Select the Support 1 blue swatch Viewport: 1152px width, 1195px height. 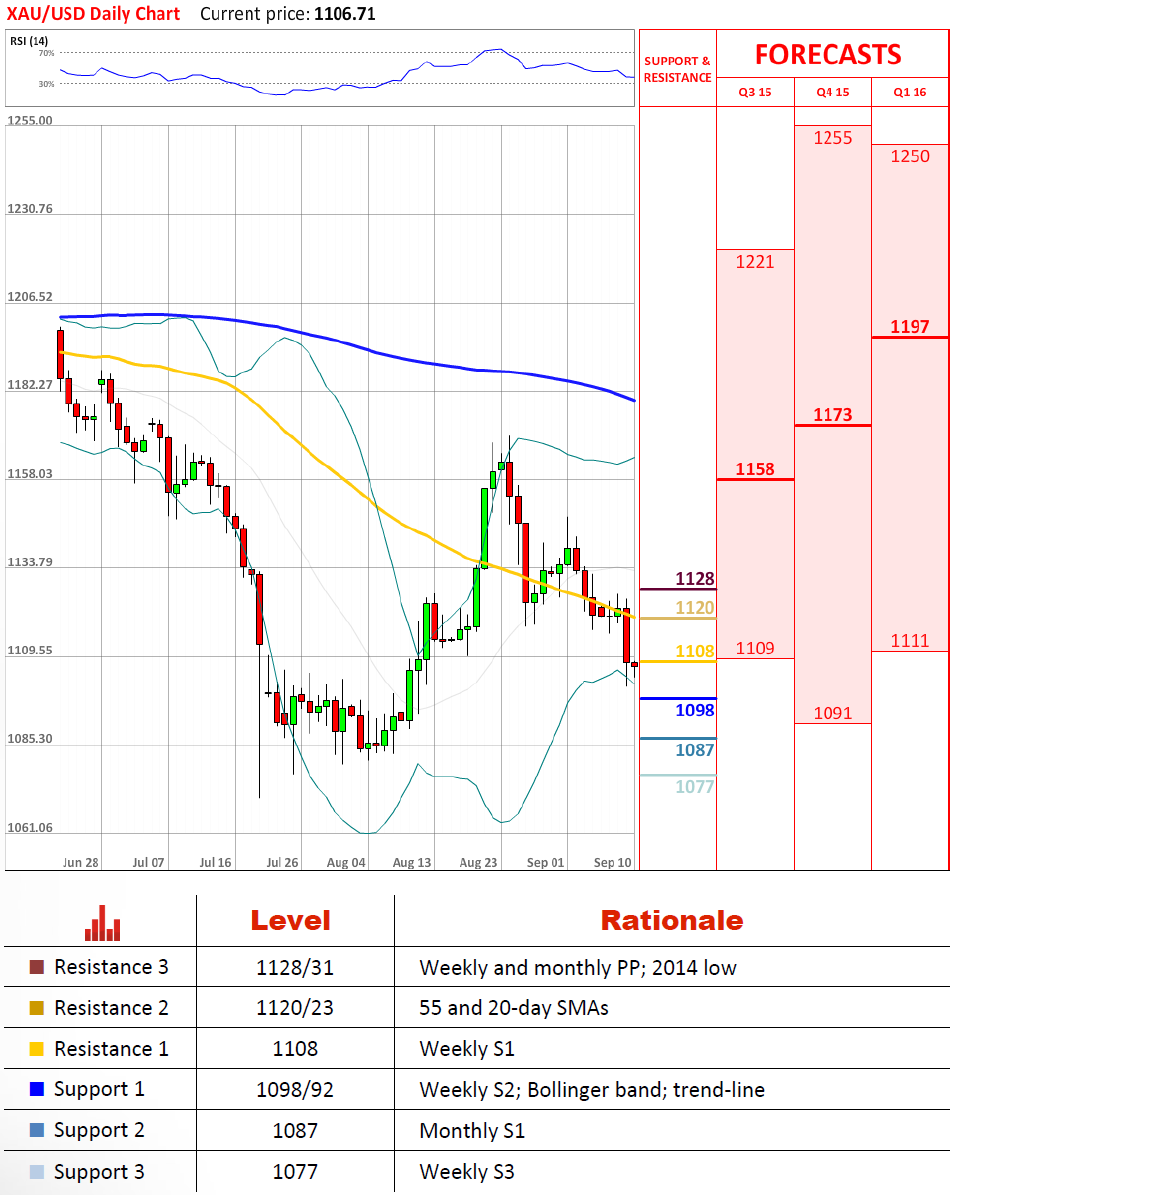point(37,1089)
